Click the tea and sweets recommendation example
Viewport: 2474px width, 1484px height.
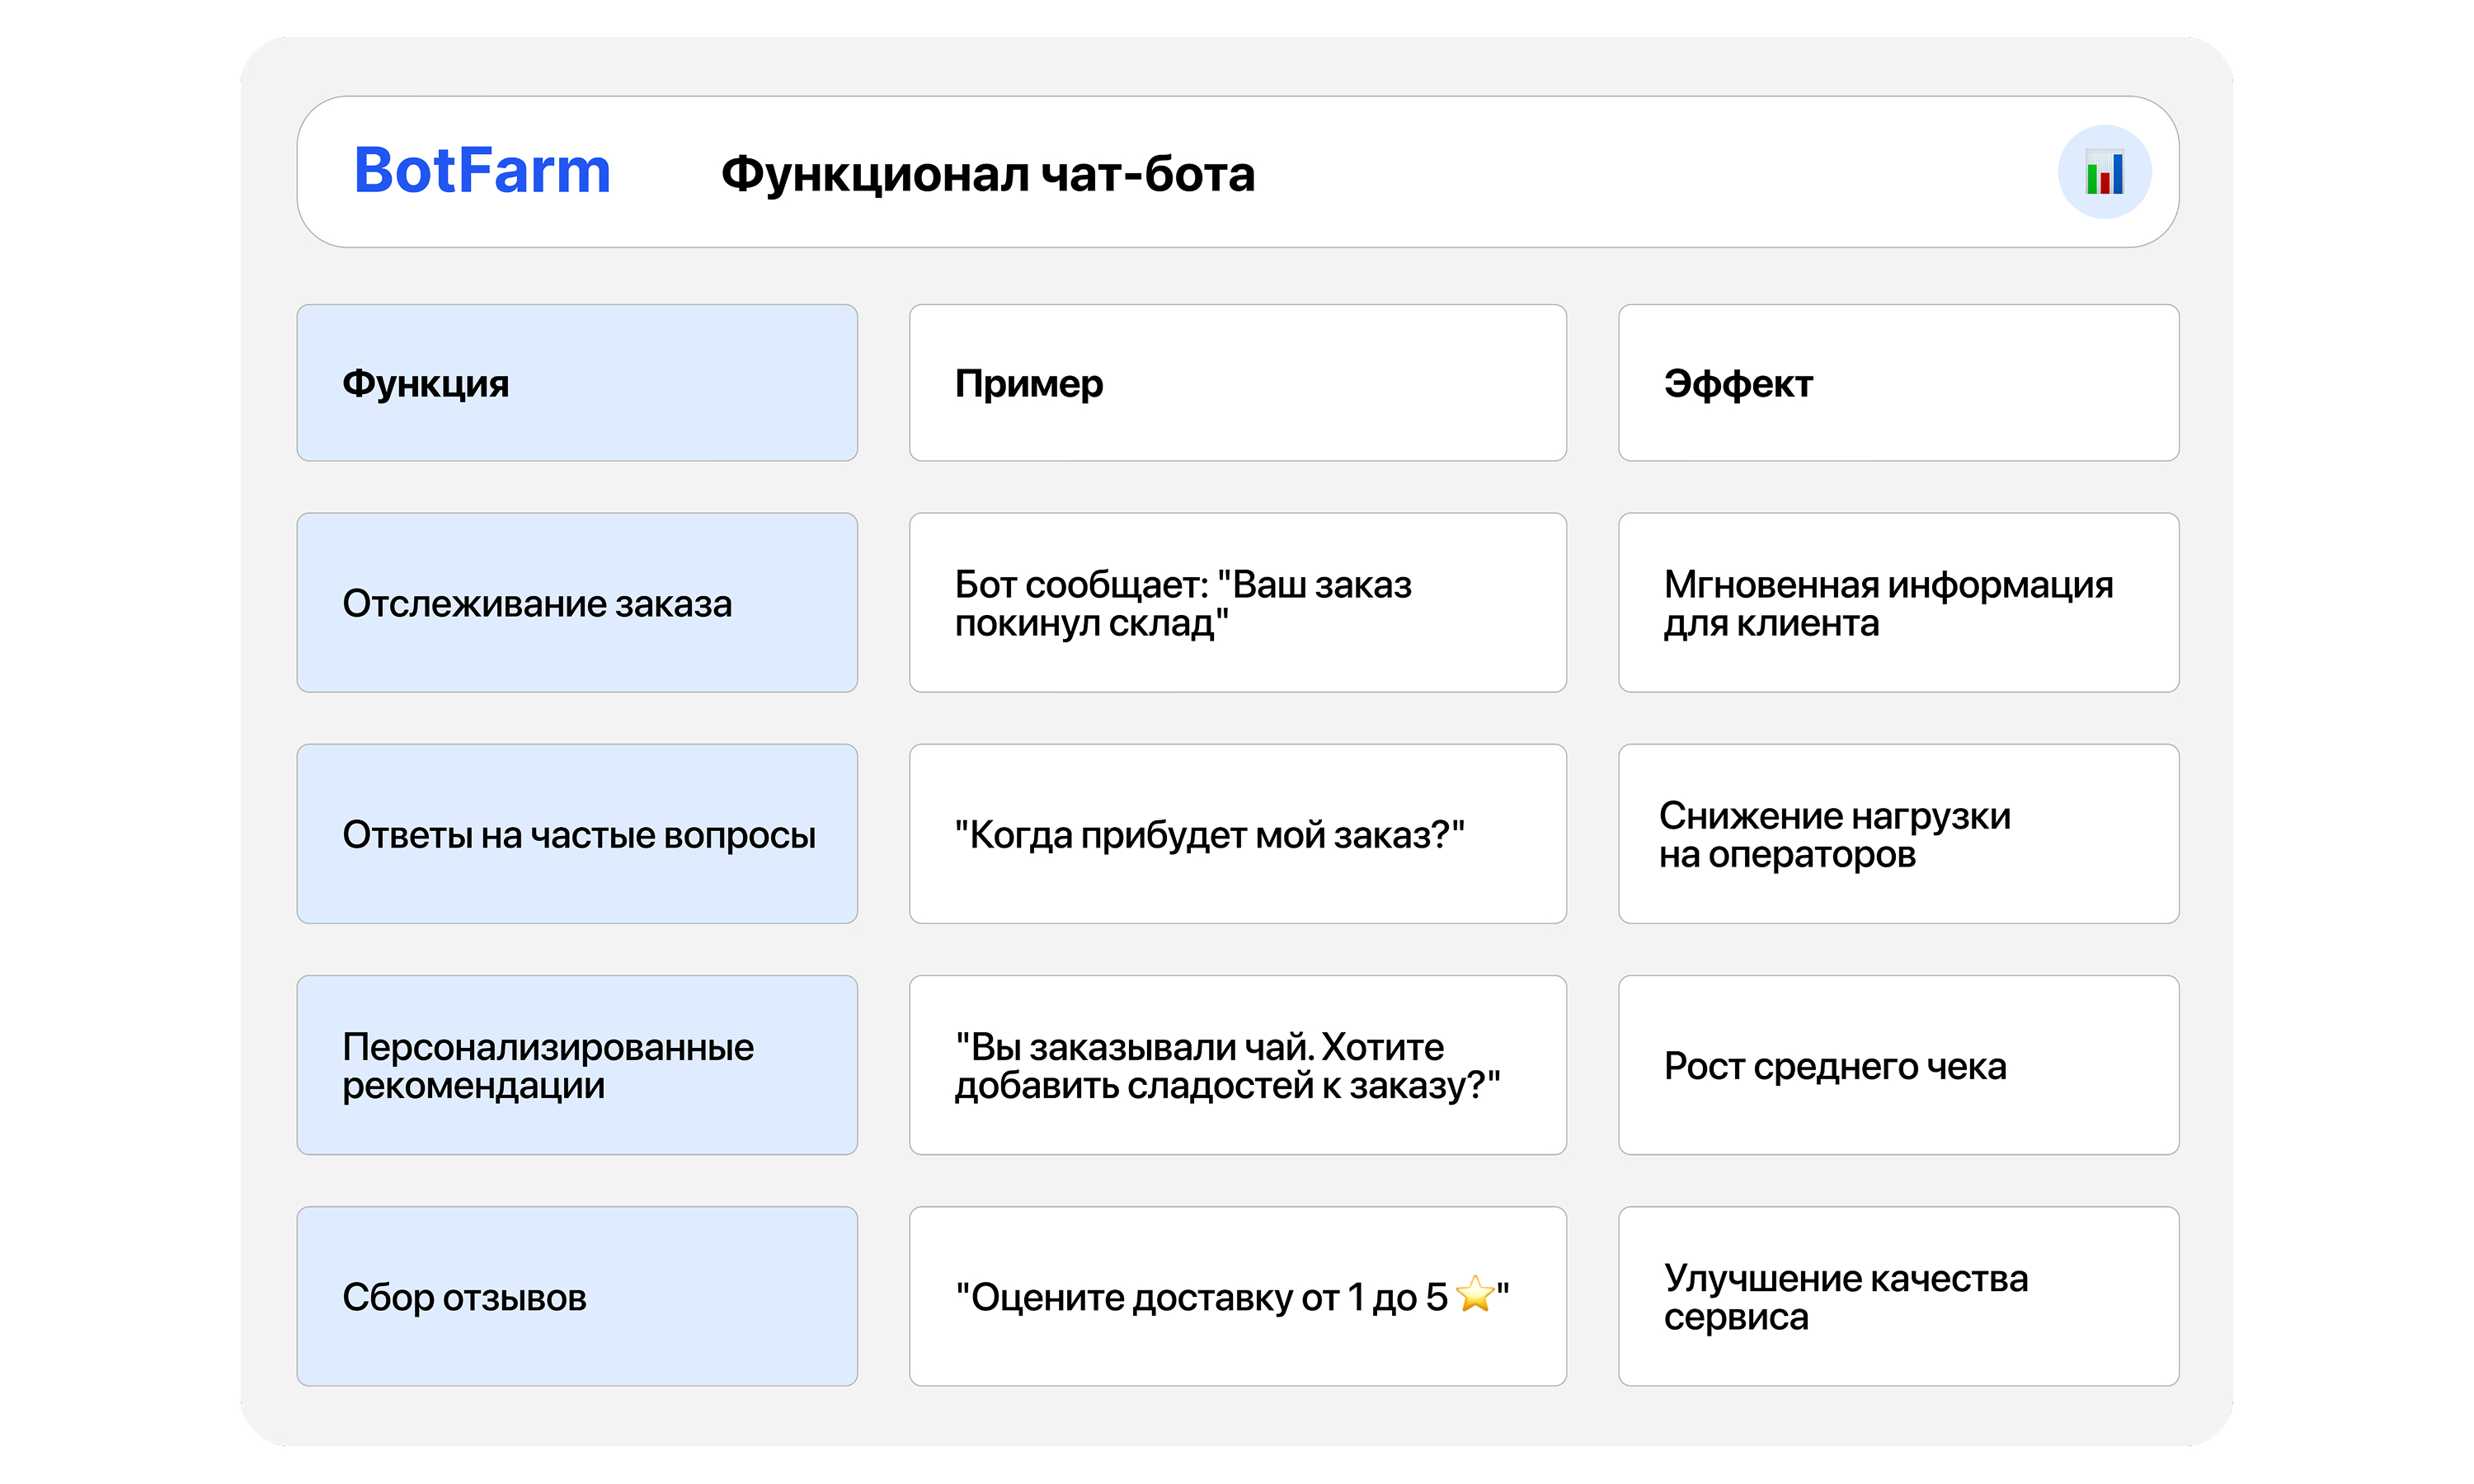click(x=1236, y=1065)
